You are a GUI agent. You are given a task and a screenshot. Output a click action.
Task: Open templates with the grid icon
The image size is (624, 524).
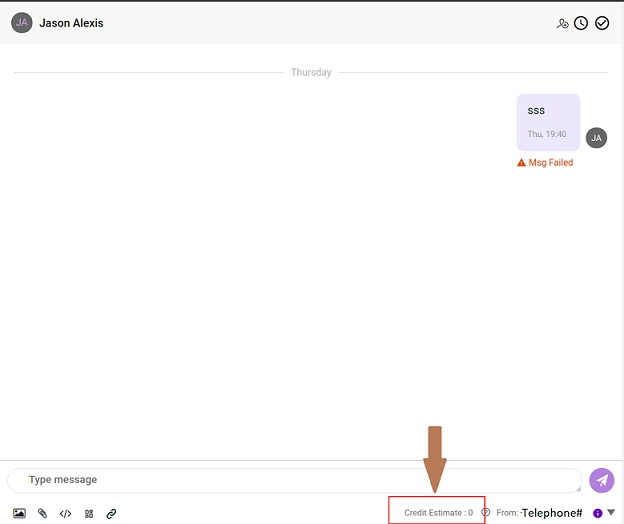[x=89, y=514]
